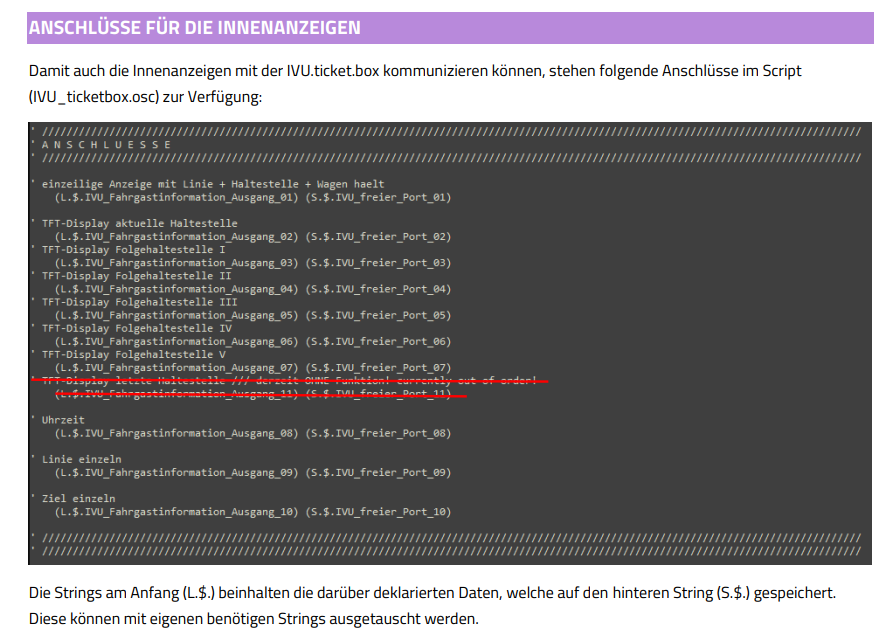Click the struck-through 'TFT-Display letzte Haltestelle' line
This screenshot has width=892, height=643.
[x=290, y=381]
